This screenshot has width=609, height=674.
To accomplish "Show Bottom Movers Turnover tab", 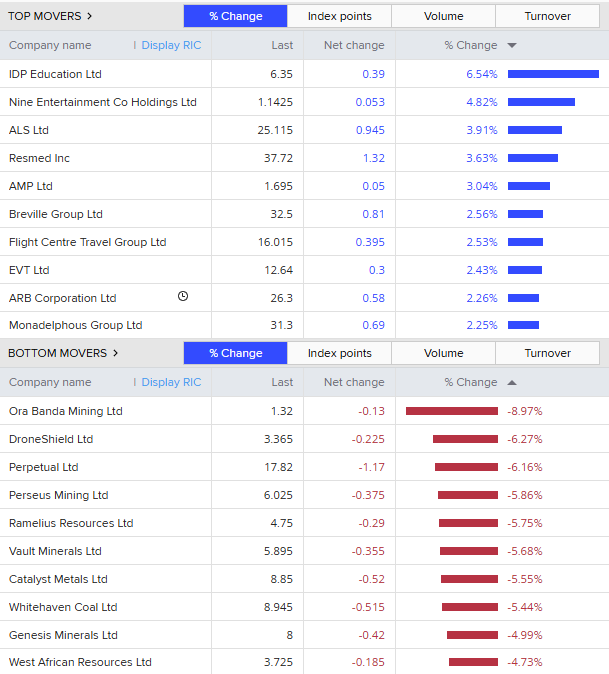I will click(x=547, y=353).
